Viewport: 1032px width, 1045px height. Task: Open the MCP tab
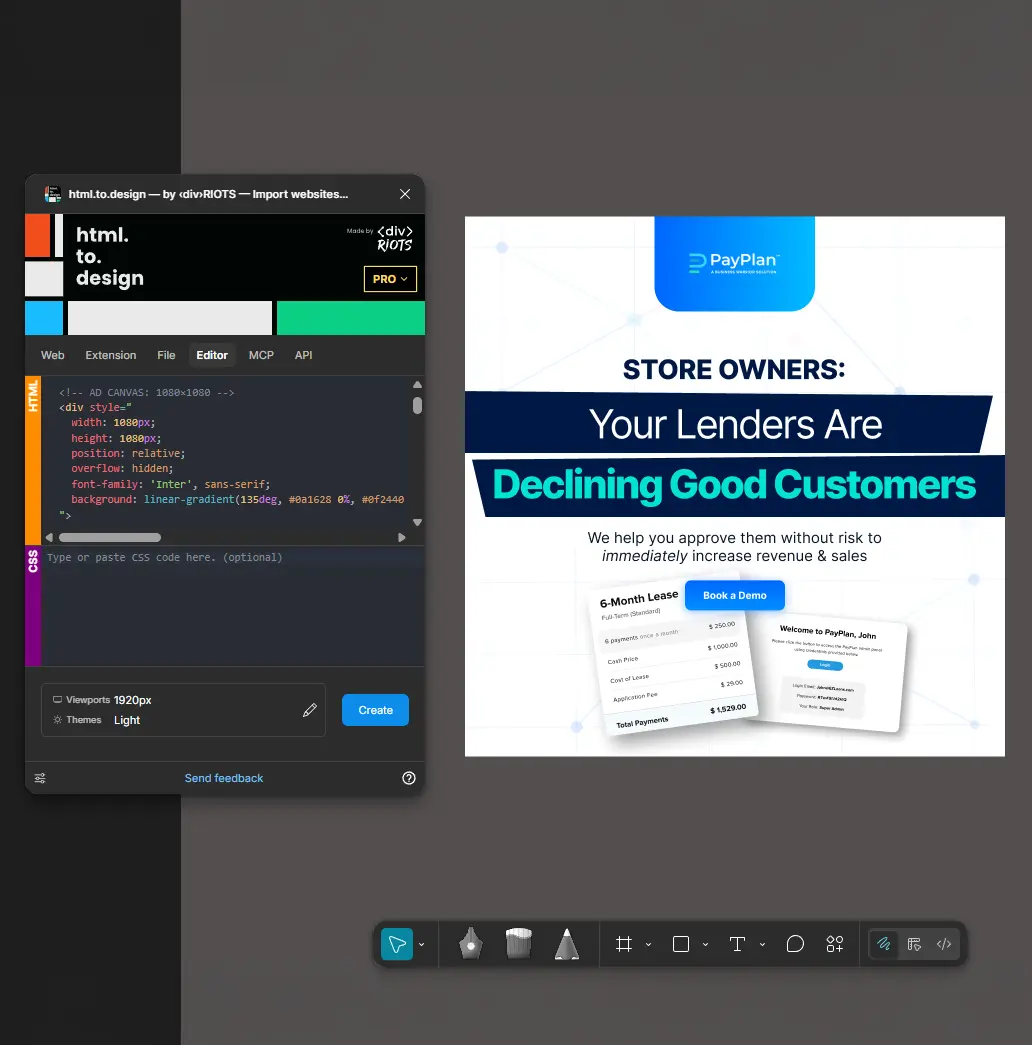click(x=261, y=355)
